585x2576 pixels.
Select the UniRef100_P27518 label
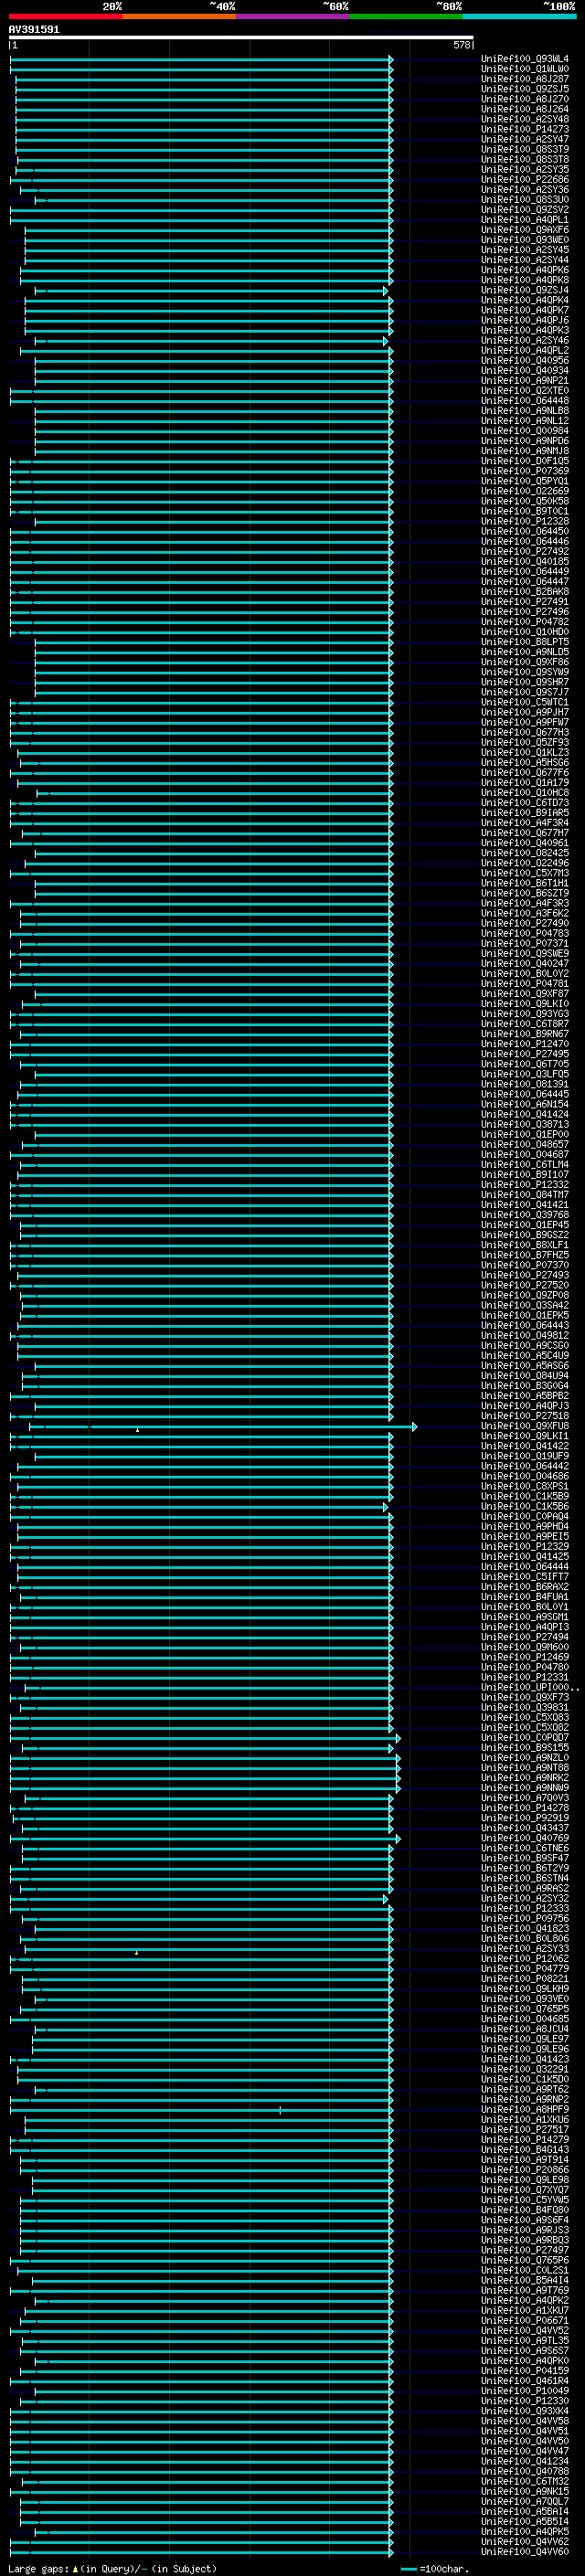click(524, 1417)
